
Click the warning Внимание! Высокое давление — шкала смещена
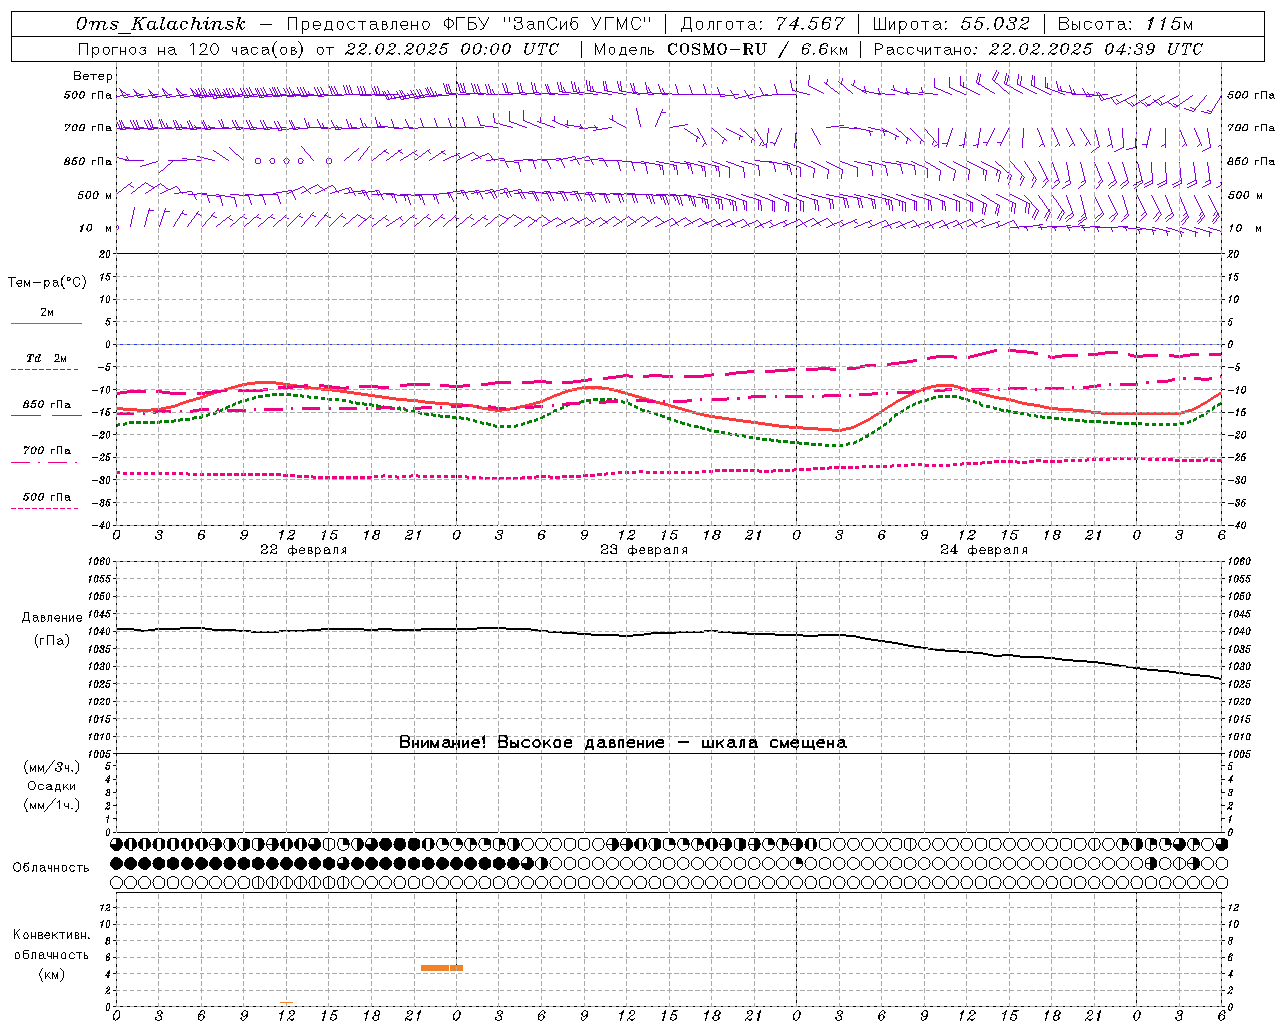[x=623, y=742]
